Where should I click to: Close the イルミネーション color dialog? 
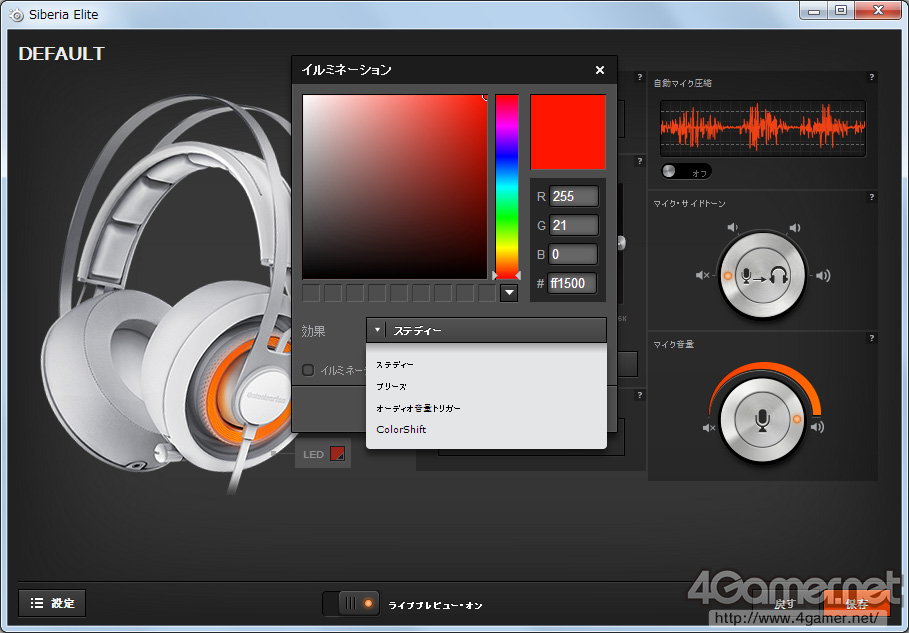(600, 70)
